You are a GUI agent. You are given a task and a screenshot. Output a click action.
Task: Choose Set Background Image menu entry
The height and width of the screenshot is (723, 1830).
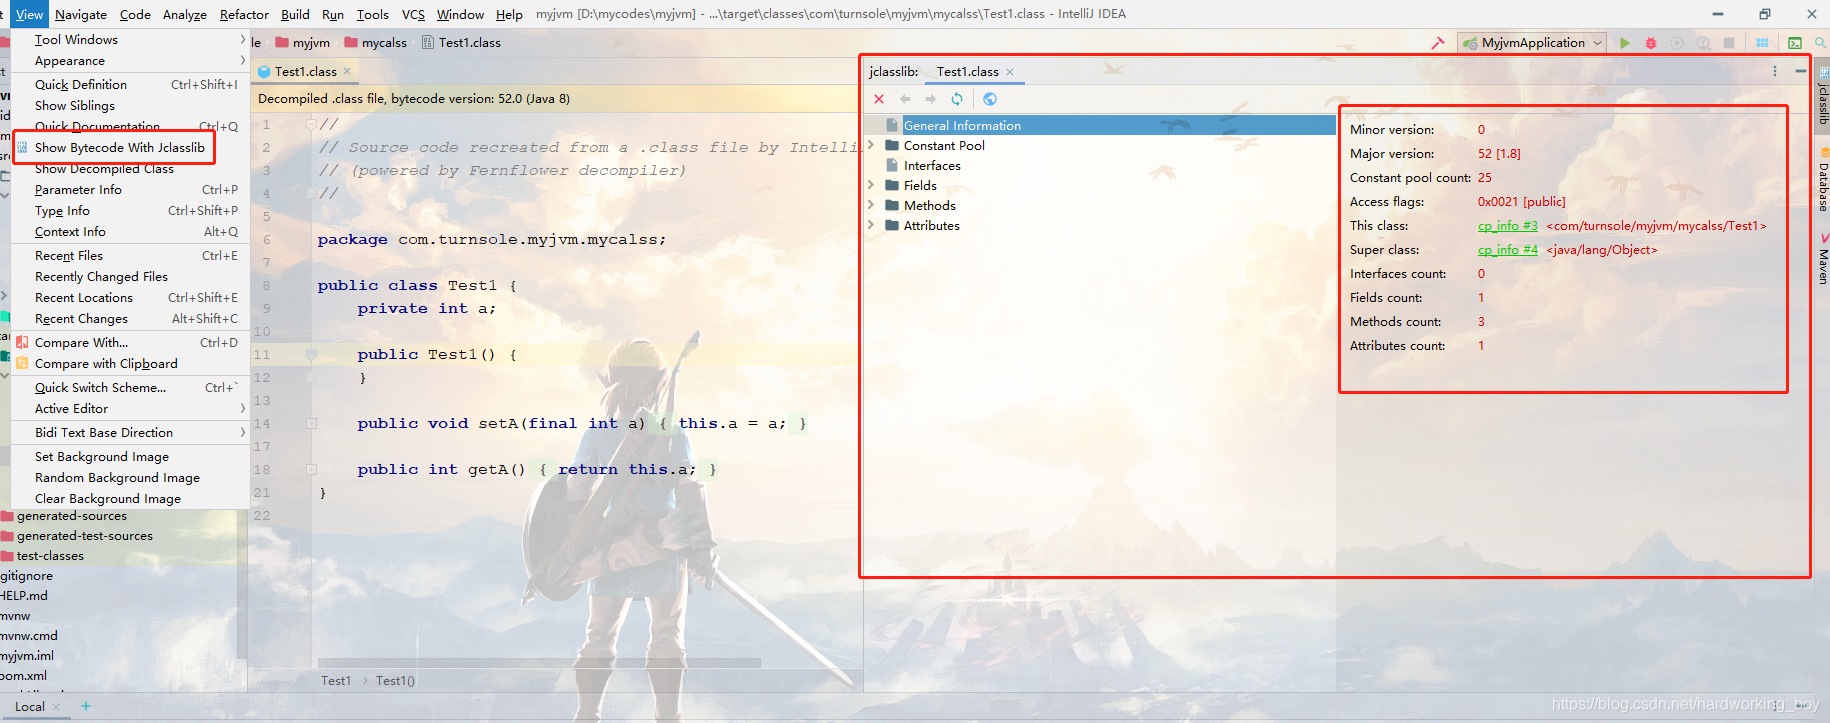pyautogui.click(x=130, y=457)
